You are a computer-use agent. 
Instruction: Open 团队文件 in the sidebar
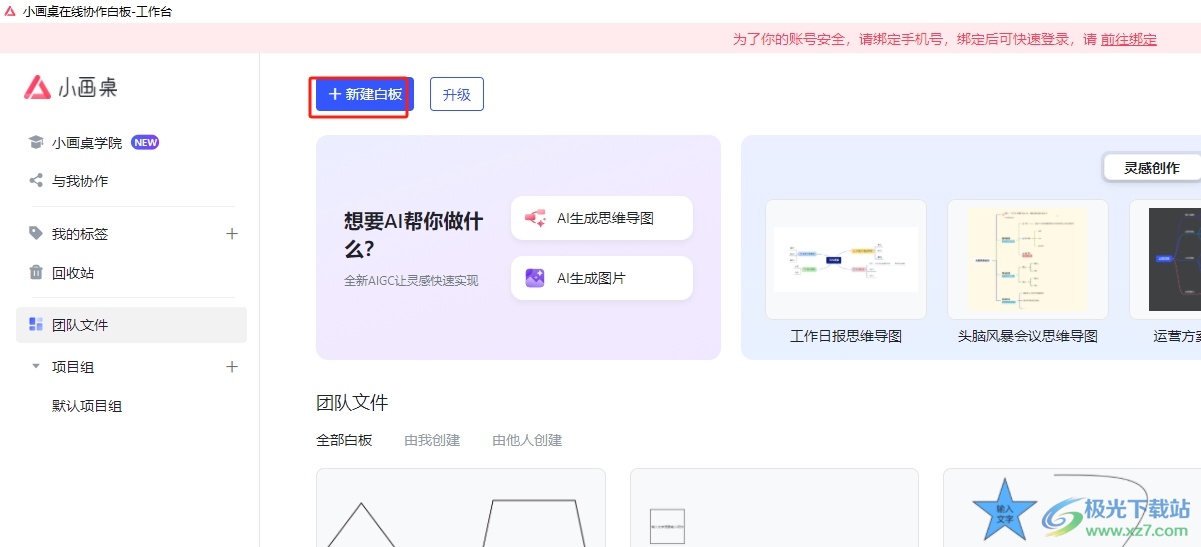point(131,325)
